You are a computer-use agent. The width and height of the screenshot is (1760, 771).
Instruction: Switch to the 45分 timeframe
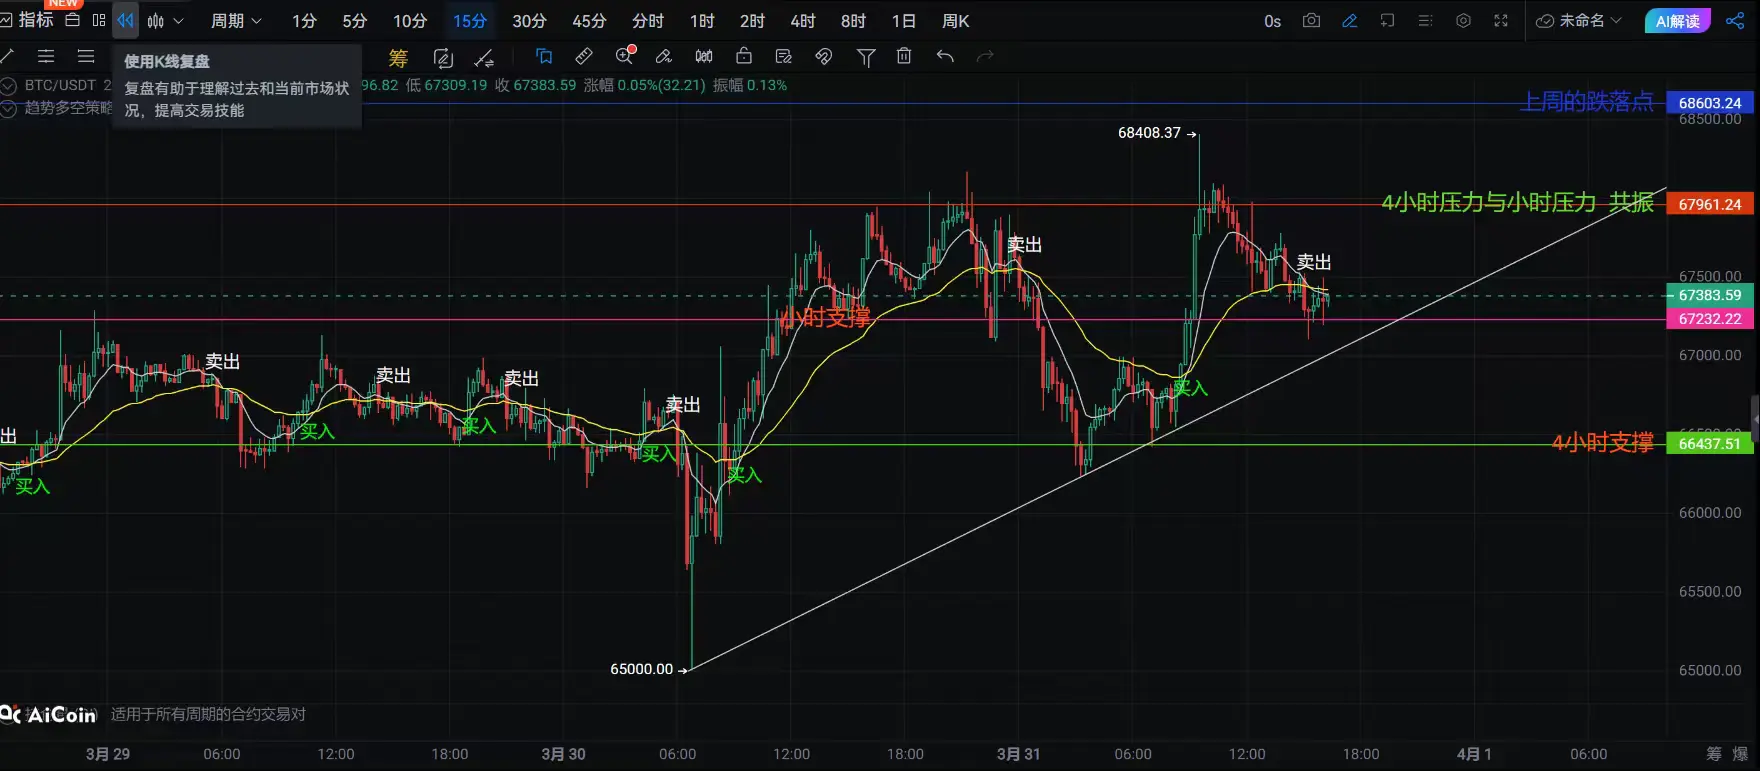tap(589, 21)
